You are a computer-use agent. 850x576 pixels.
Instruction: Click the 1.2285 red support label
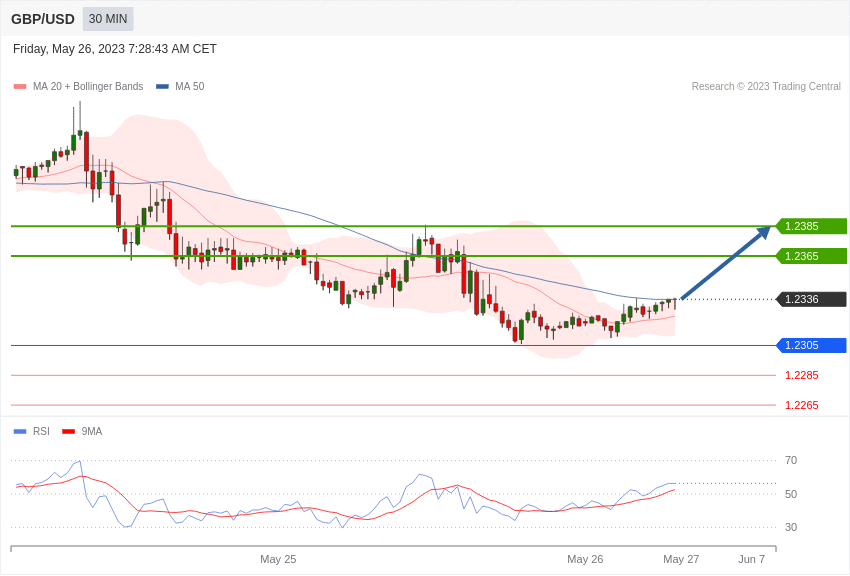(x=802, y=375)
